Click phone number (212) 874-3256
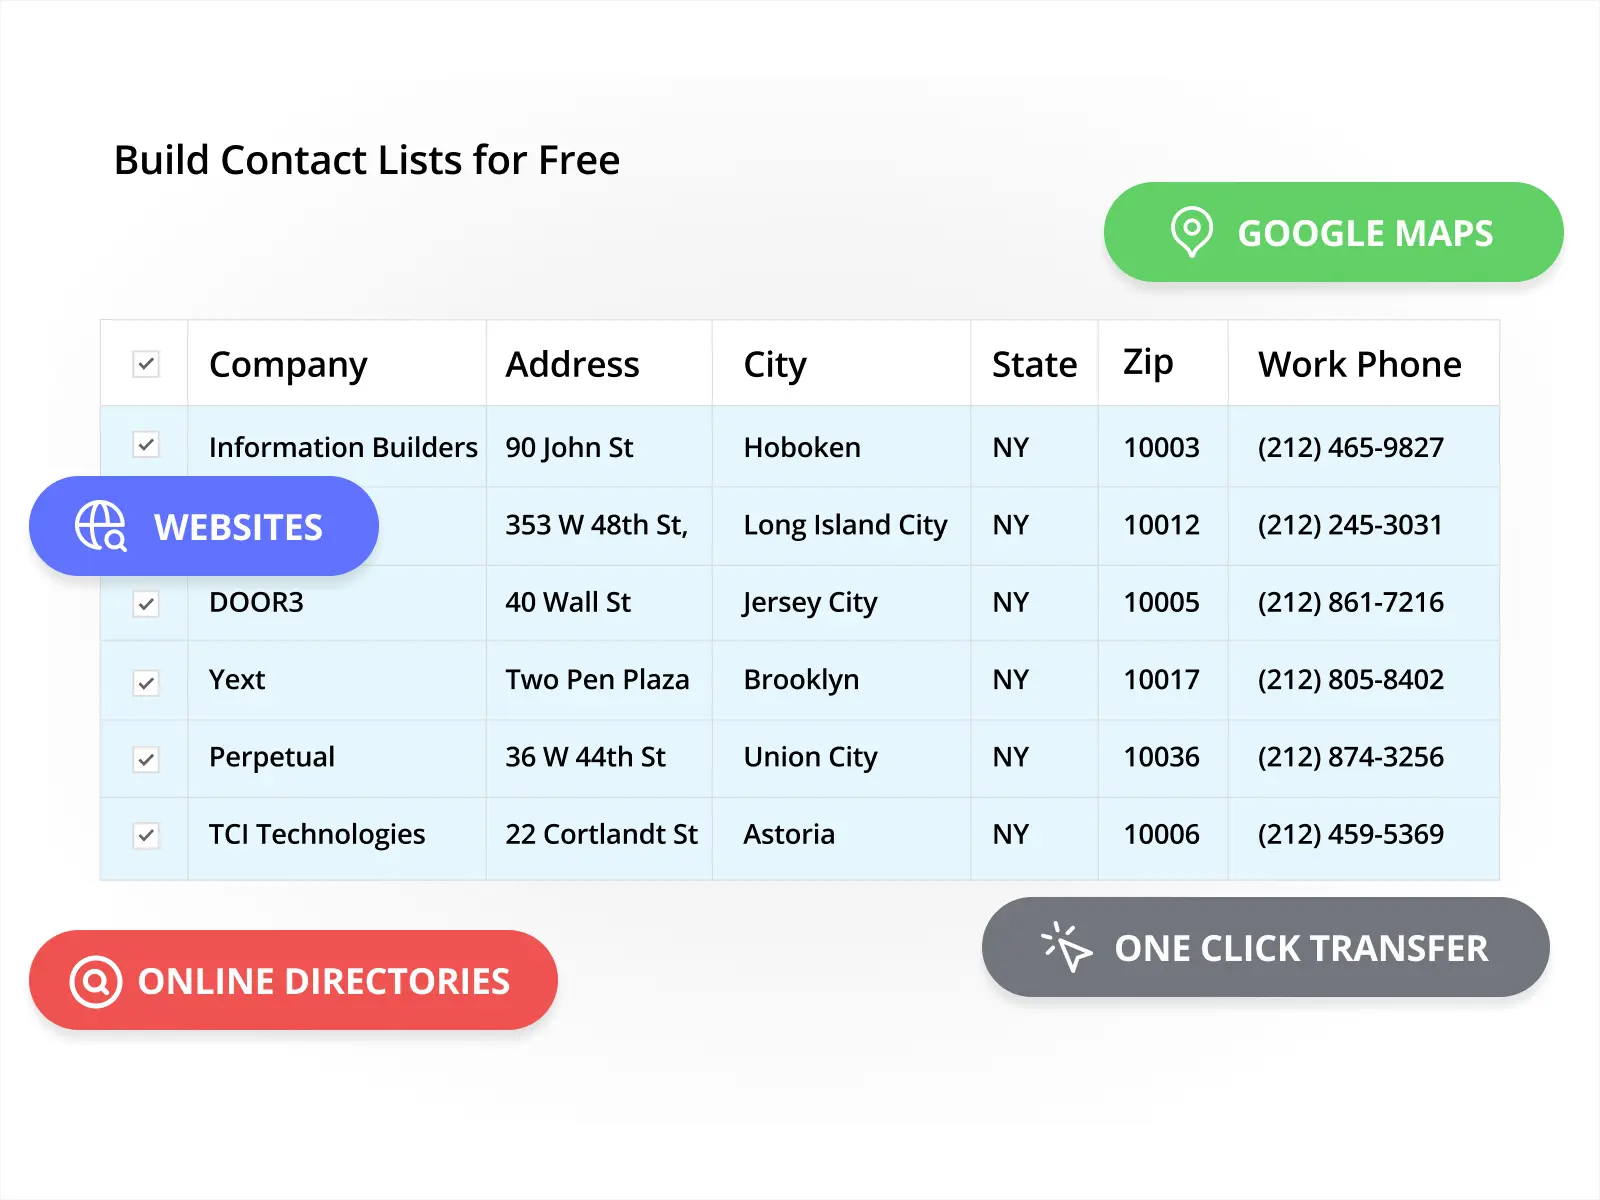 (x=1351, y=757)
